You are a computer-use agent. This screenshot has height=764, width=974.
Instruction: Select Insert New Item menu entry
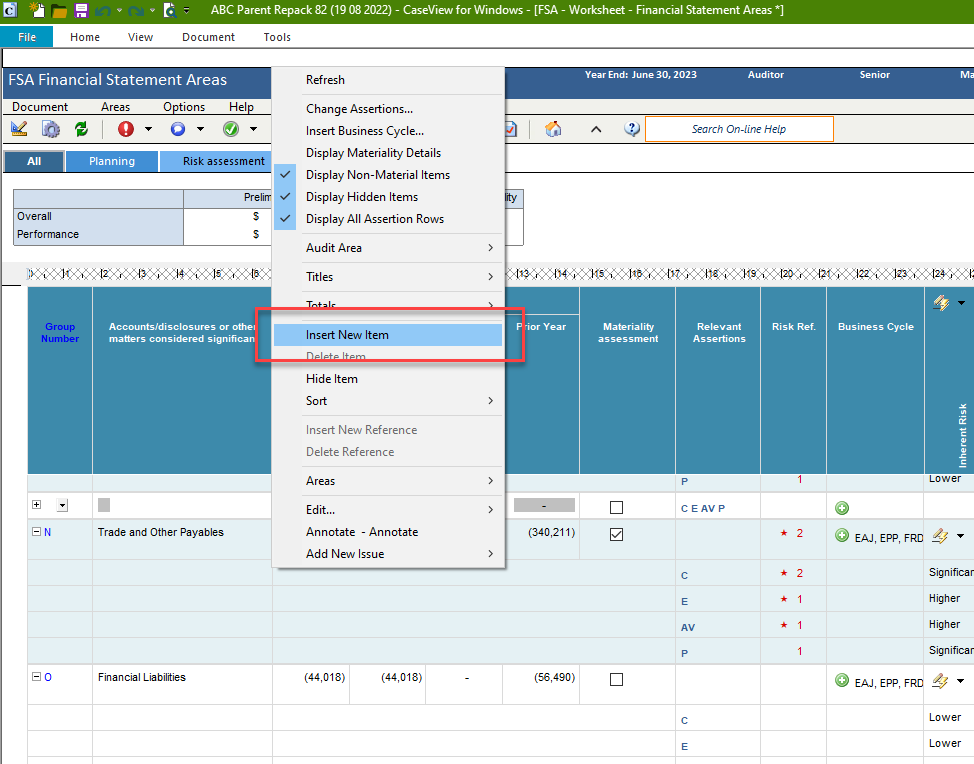pyautogui.click(x=388, y=335)
